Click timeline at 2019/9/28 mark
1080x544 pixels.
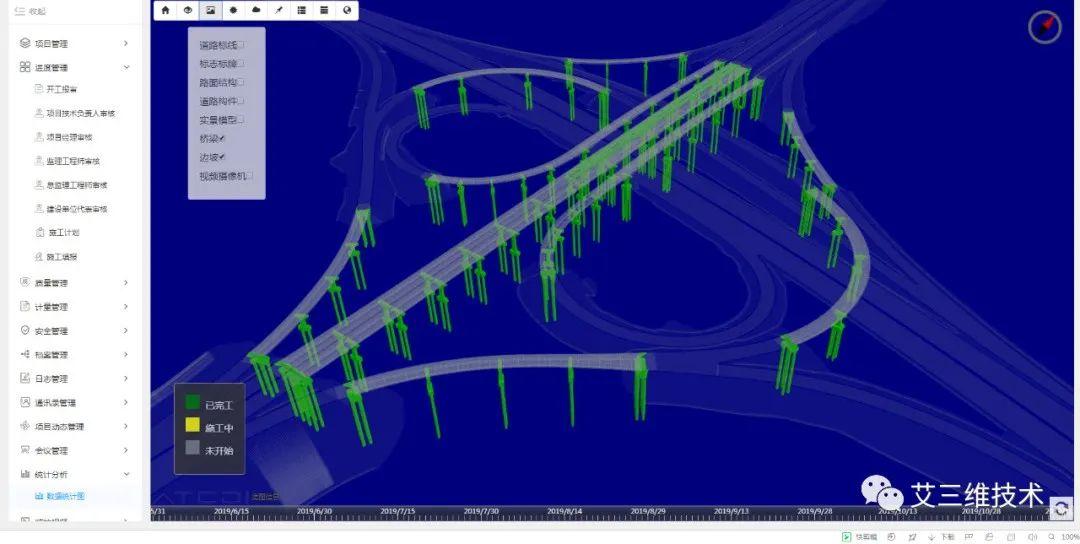[815, 512]
